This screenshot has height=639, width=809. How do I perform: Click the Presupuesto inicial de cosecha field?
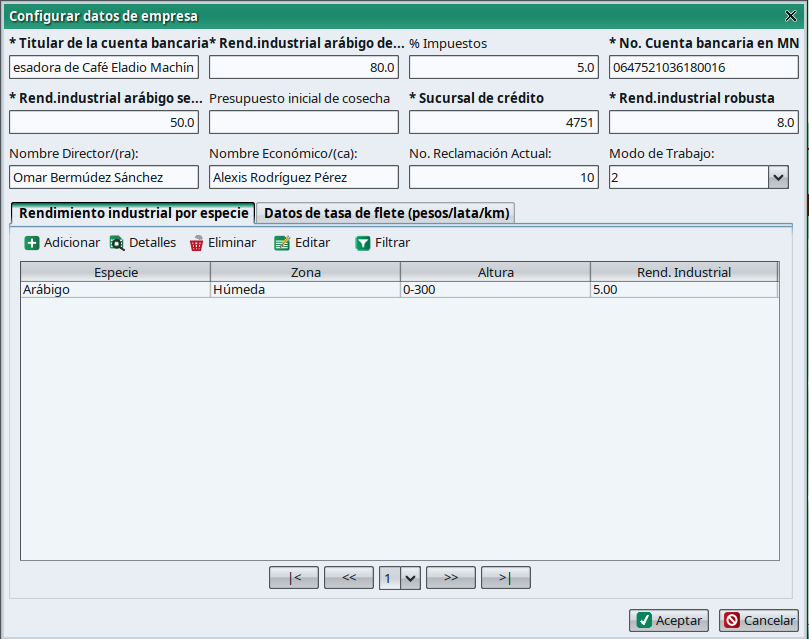point(304,122)
